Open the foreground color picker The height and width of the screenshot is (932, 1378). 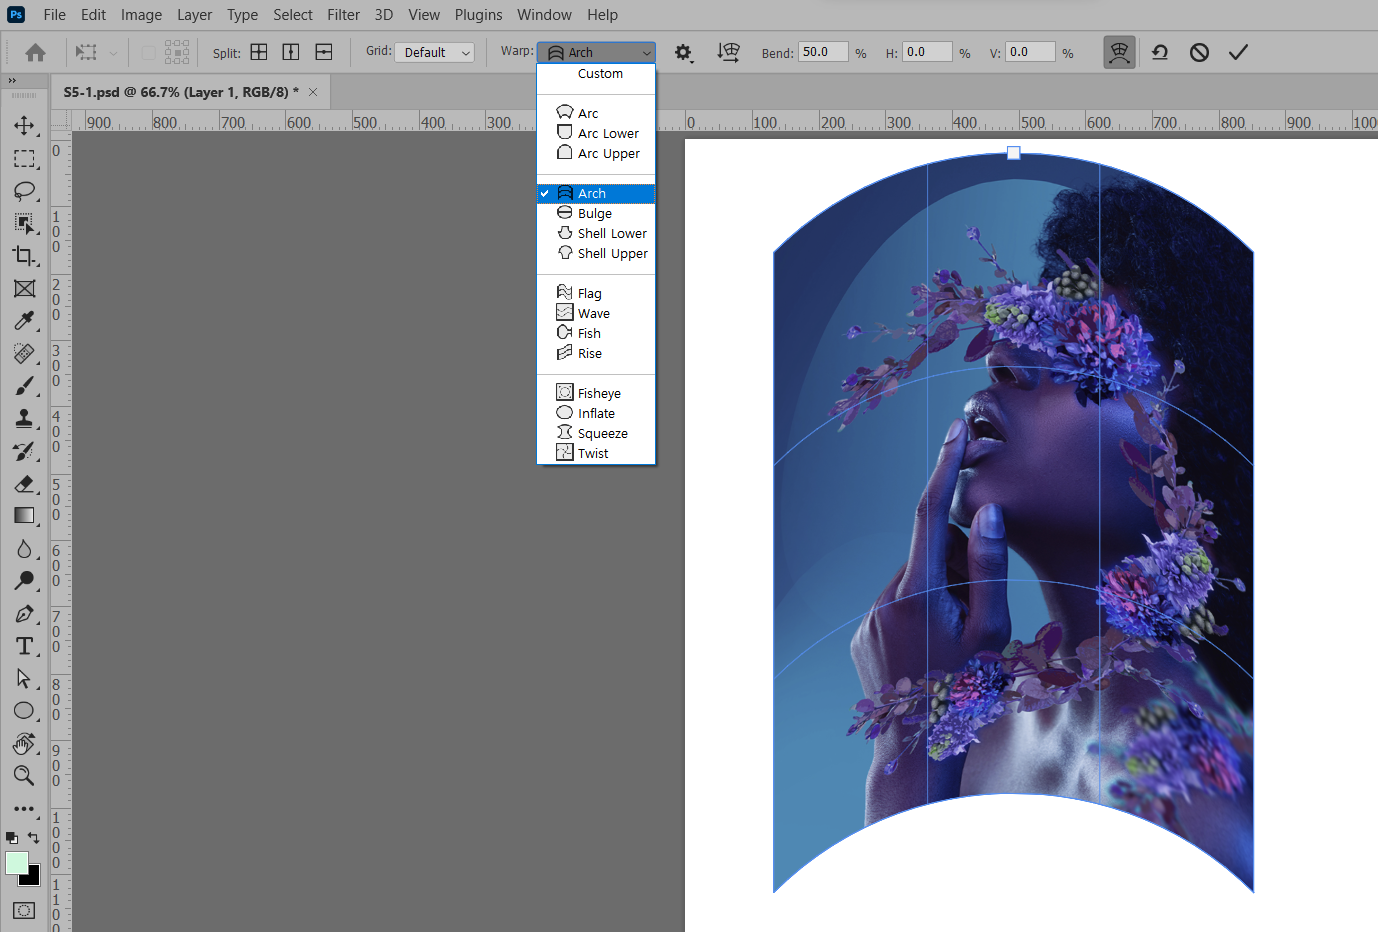point(16,863)
